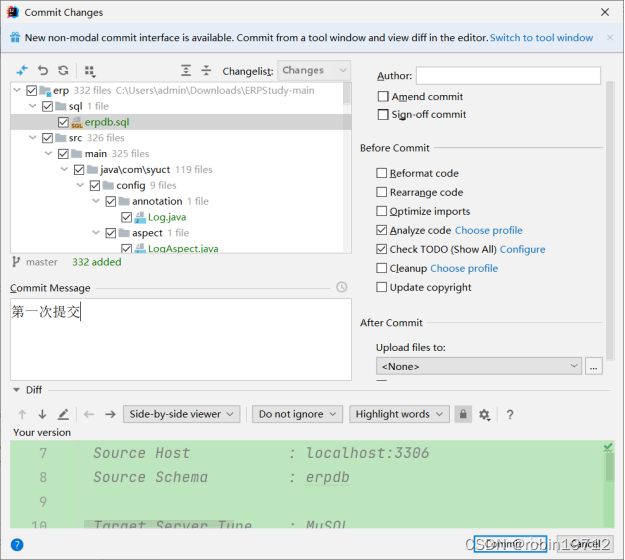Click Choose profile link next to Cleanup
The height and width of the screenshot is (560, 625).
coord(464,268)
